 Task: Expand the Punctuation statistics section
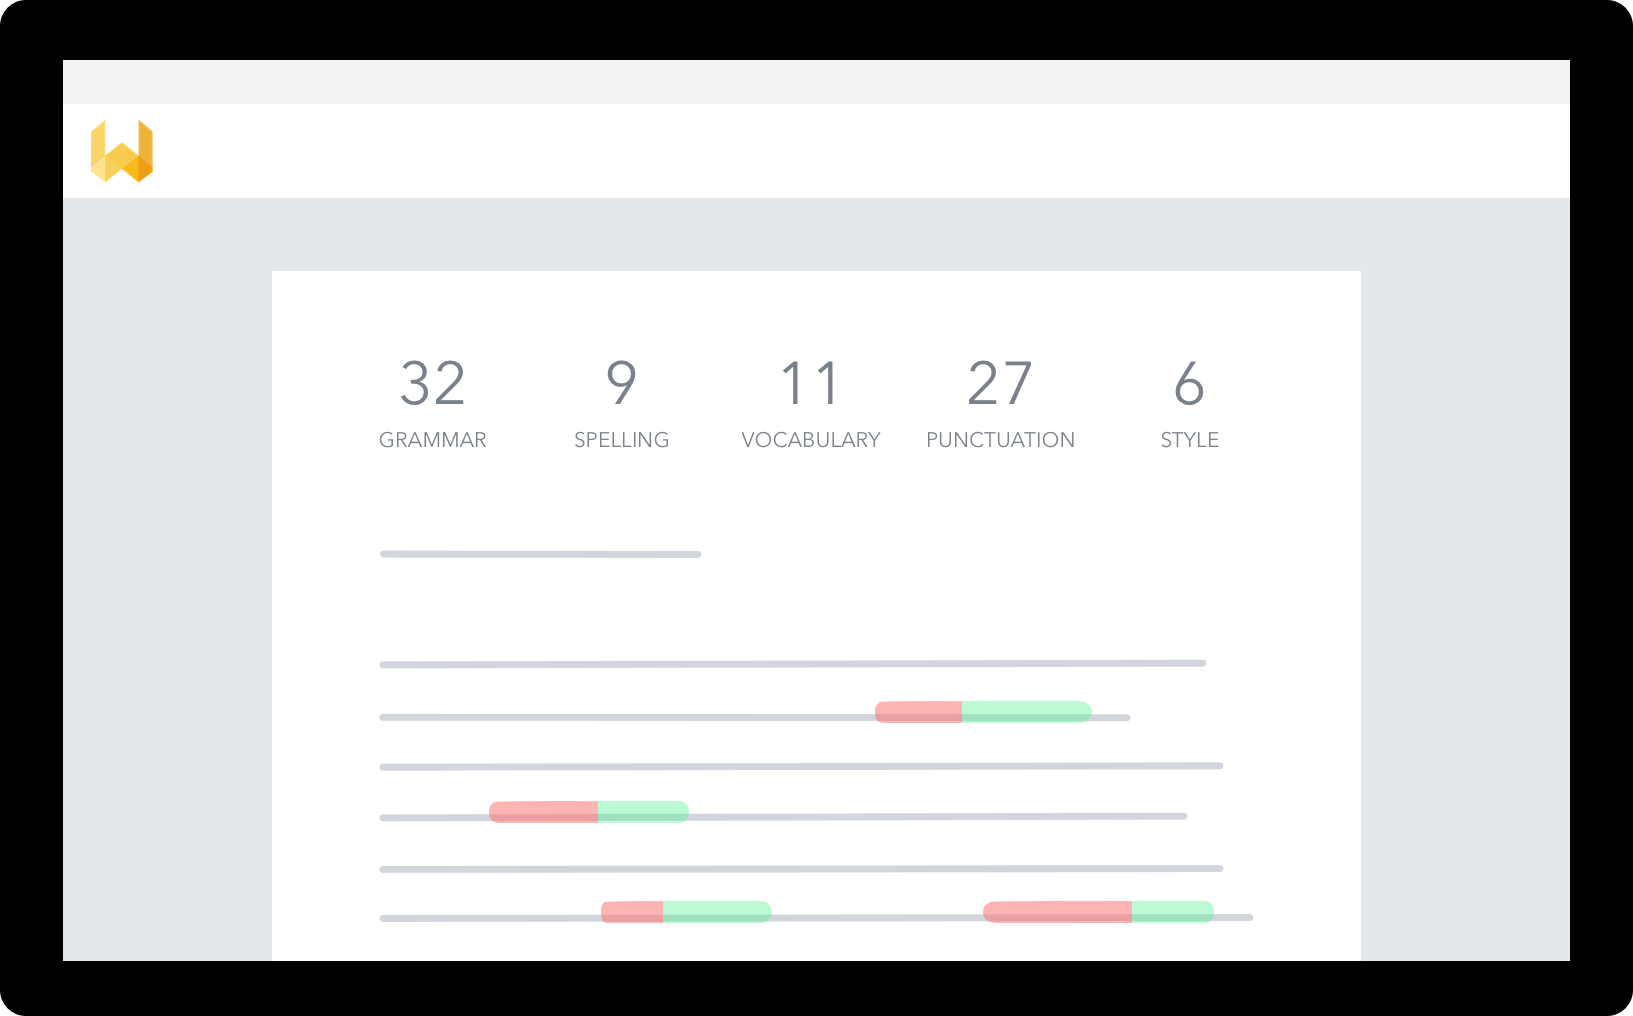pyautogui.click(x=1000, y=404)
